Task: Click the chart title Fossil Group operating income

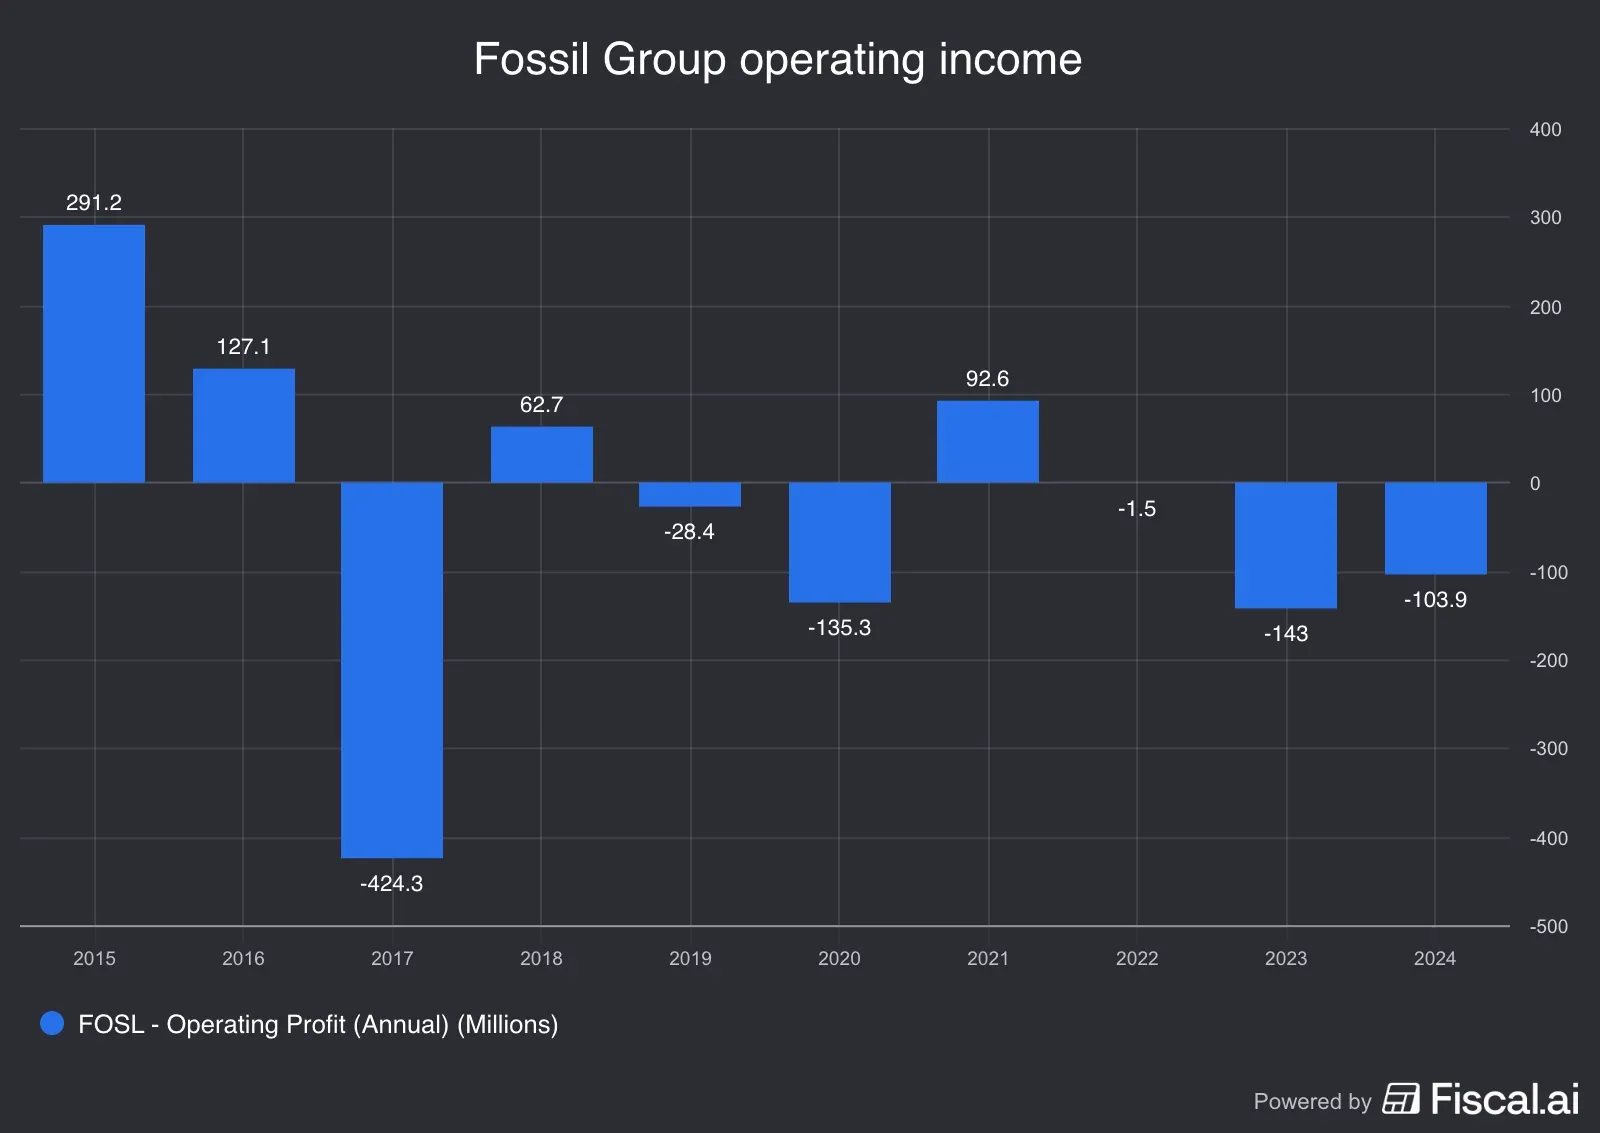Action: [777, 59]
